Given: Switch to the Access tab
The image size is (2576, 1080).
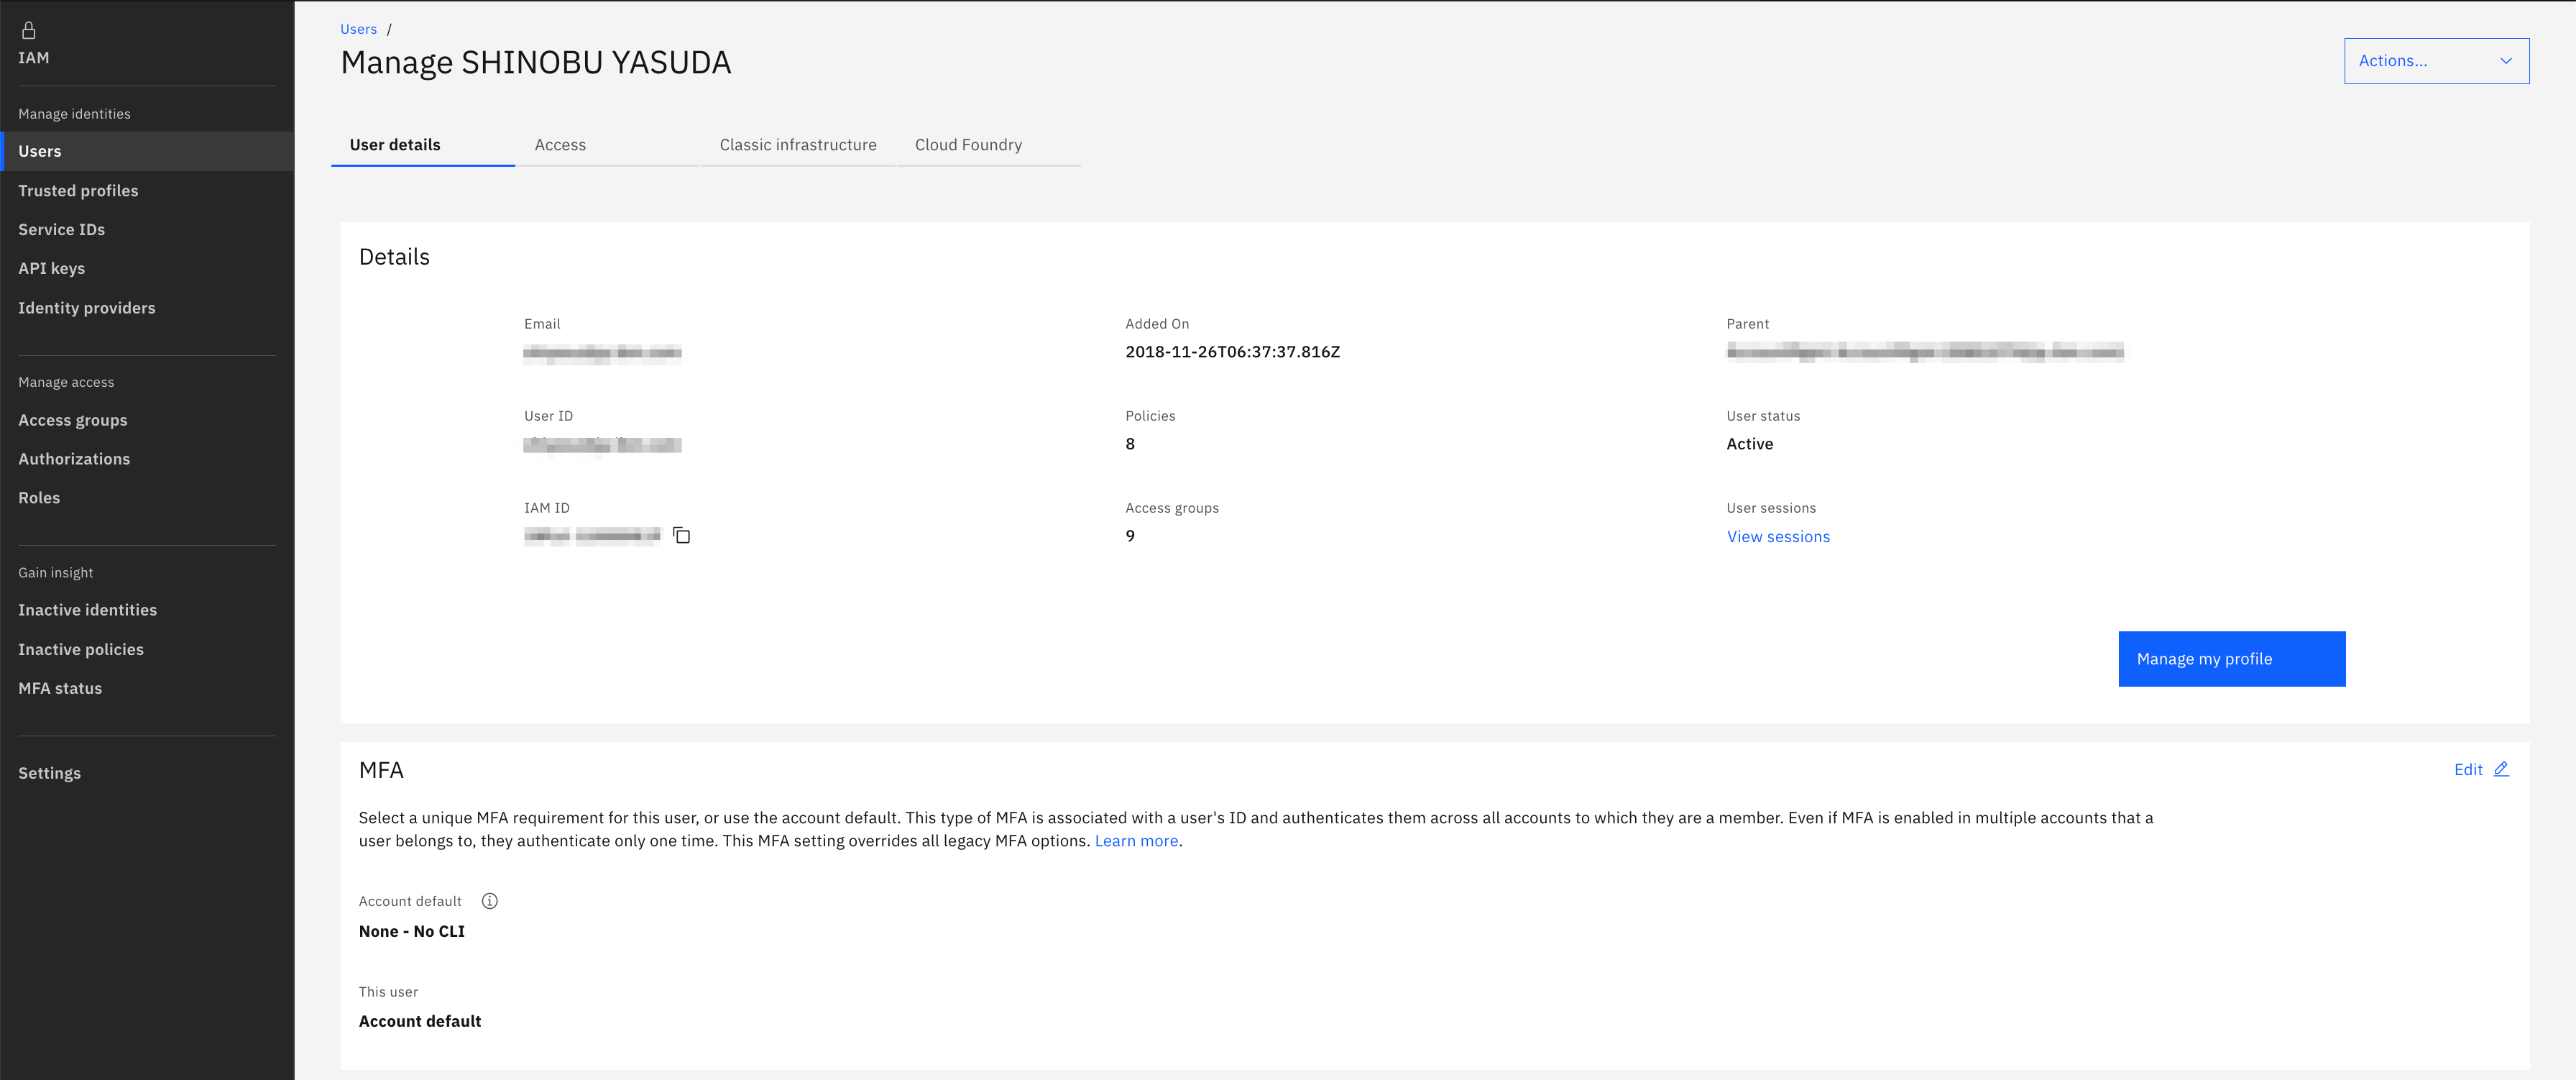Looking at the screenshot, I should [x=560, y=144].
